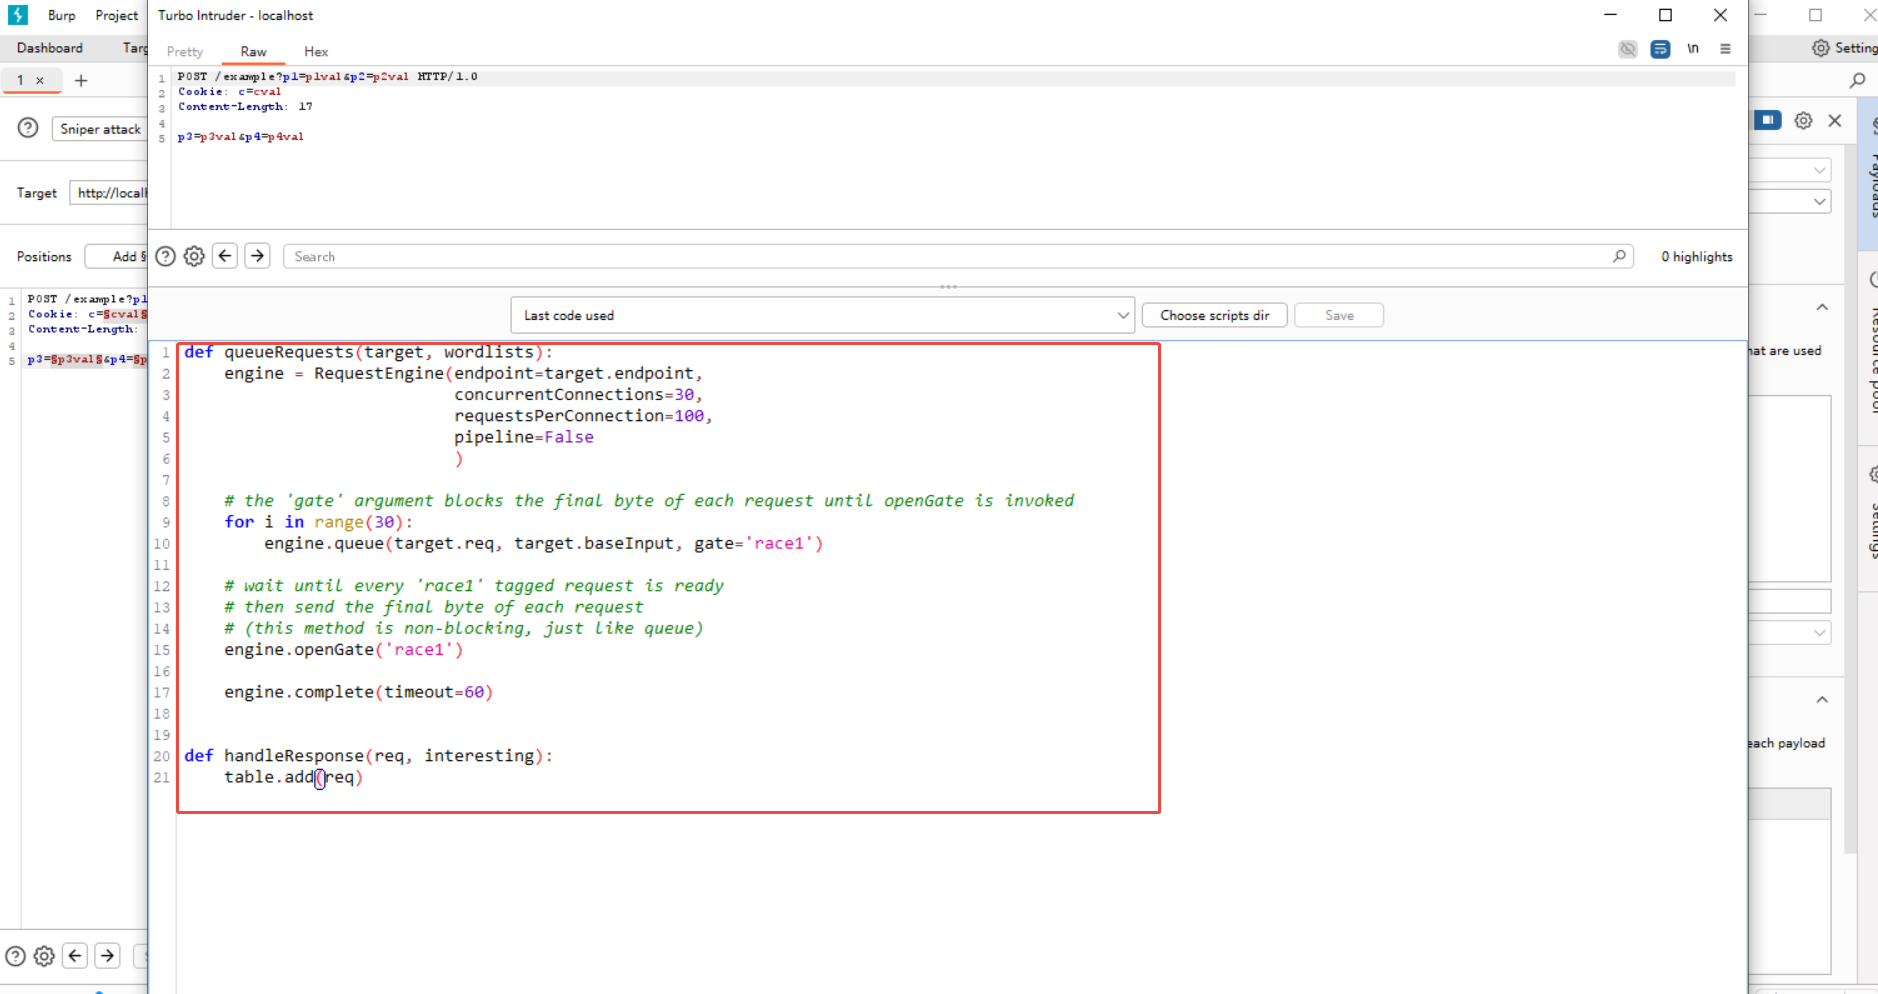Click the bottom forward arrow in Burp Intruder
This screenshot has height=994, width=1878.
(107, 955)
